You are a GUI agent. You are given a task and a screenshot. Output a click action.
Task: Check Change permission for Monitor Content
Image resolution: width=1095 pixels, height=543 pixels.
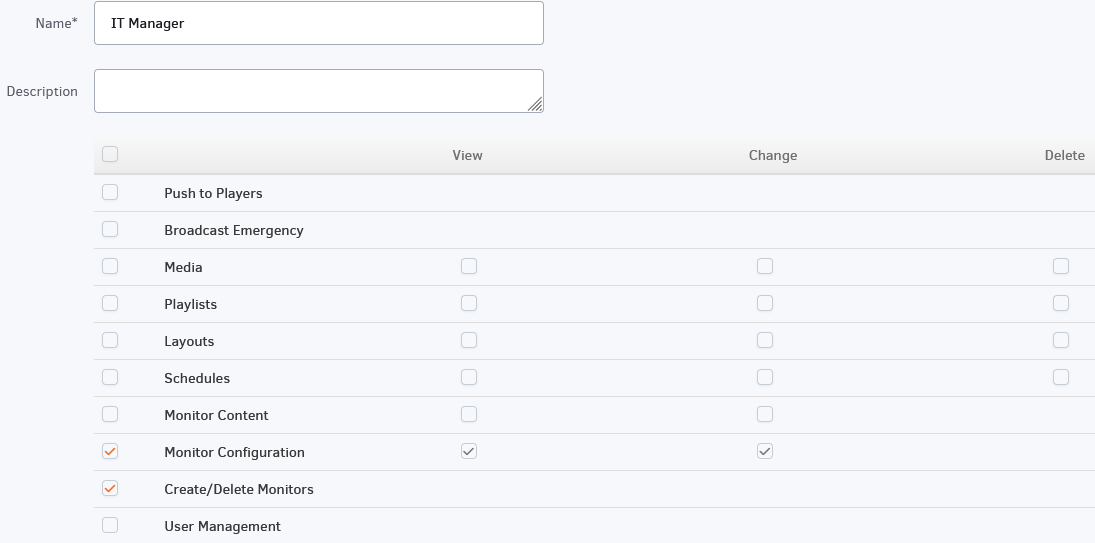click(x=765, y=414)
